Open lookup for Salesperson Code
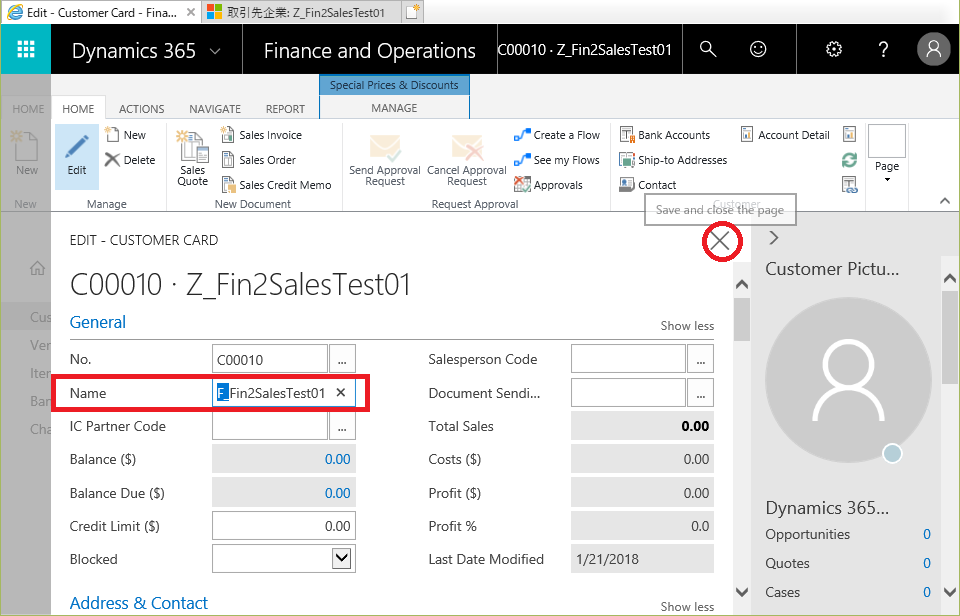The width and height of the screenshot is (960, 616). 700,359
